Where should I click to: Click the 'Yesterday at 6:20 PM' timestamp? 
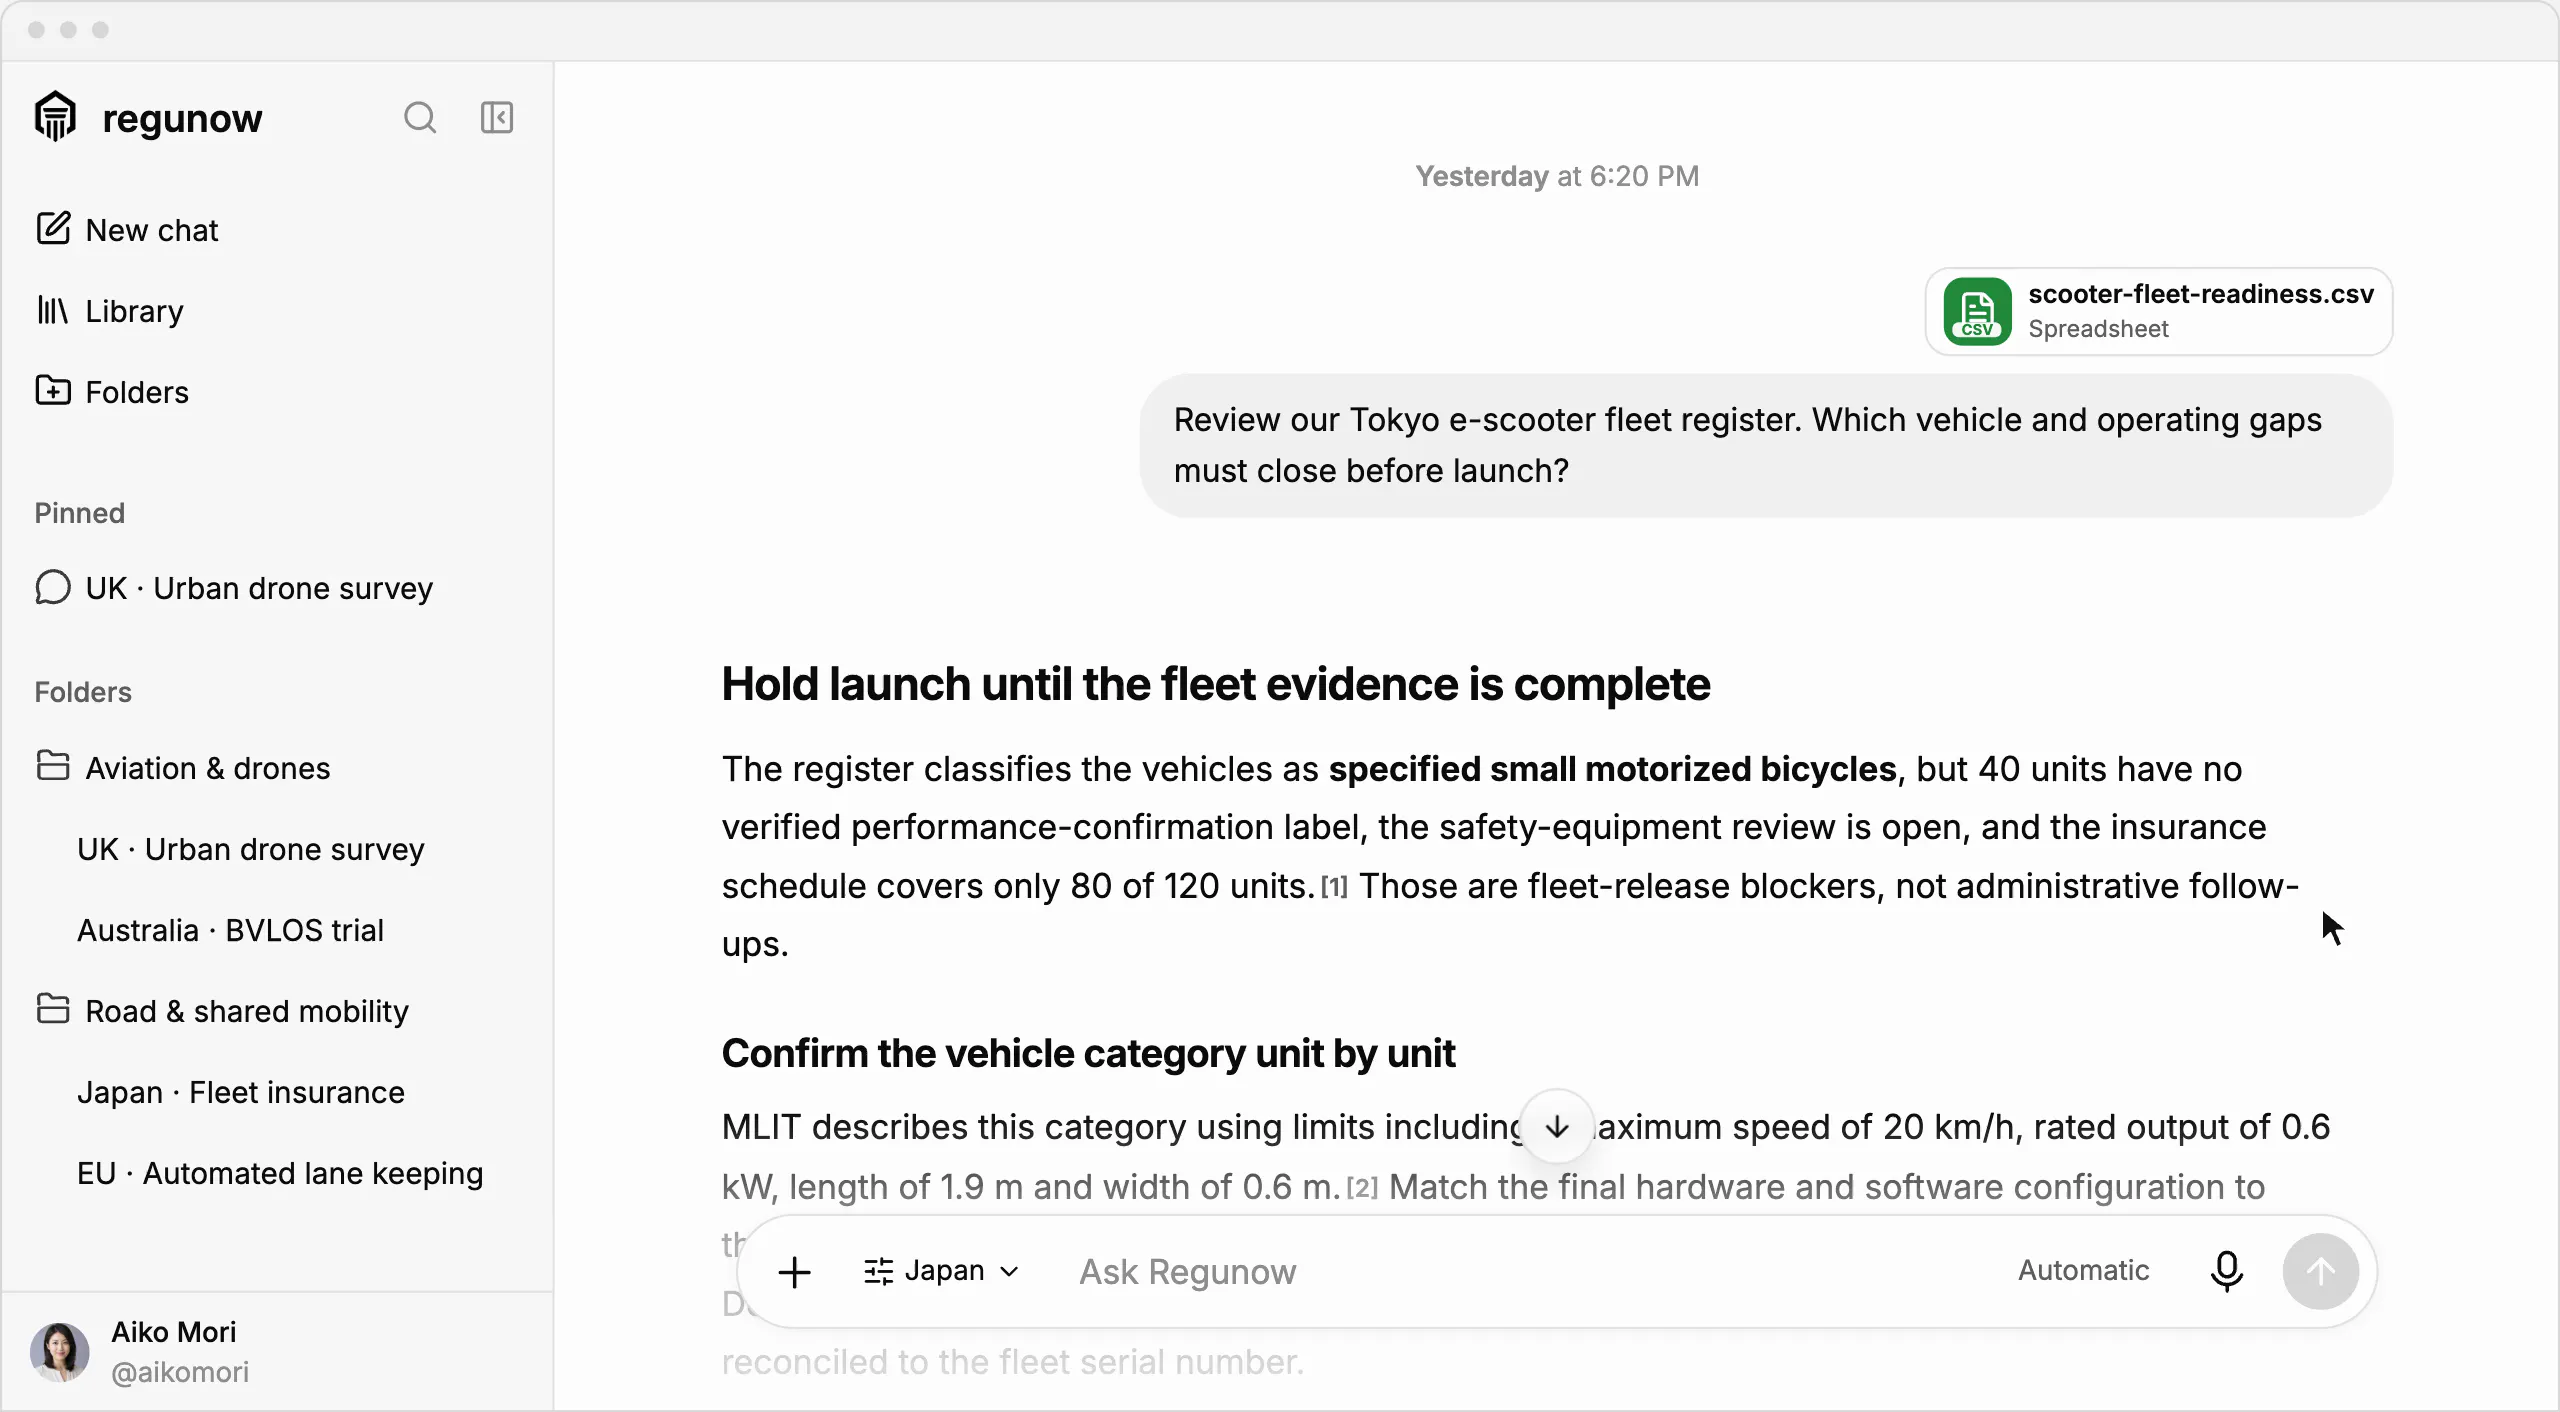[1557, 177]
